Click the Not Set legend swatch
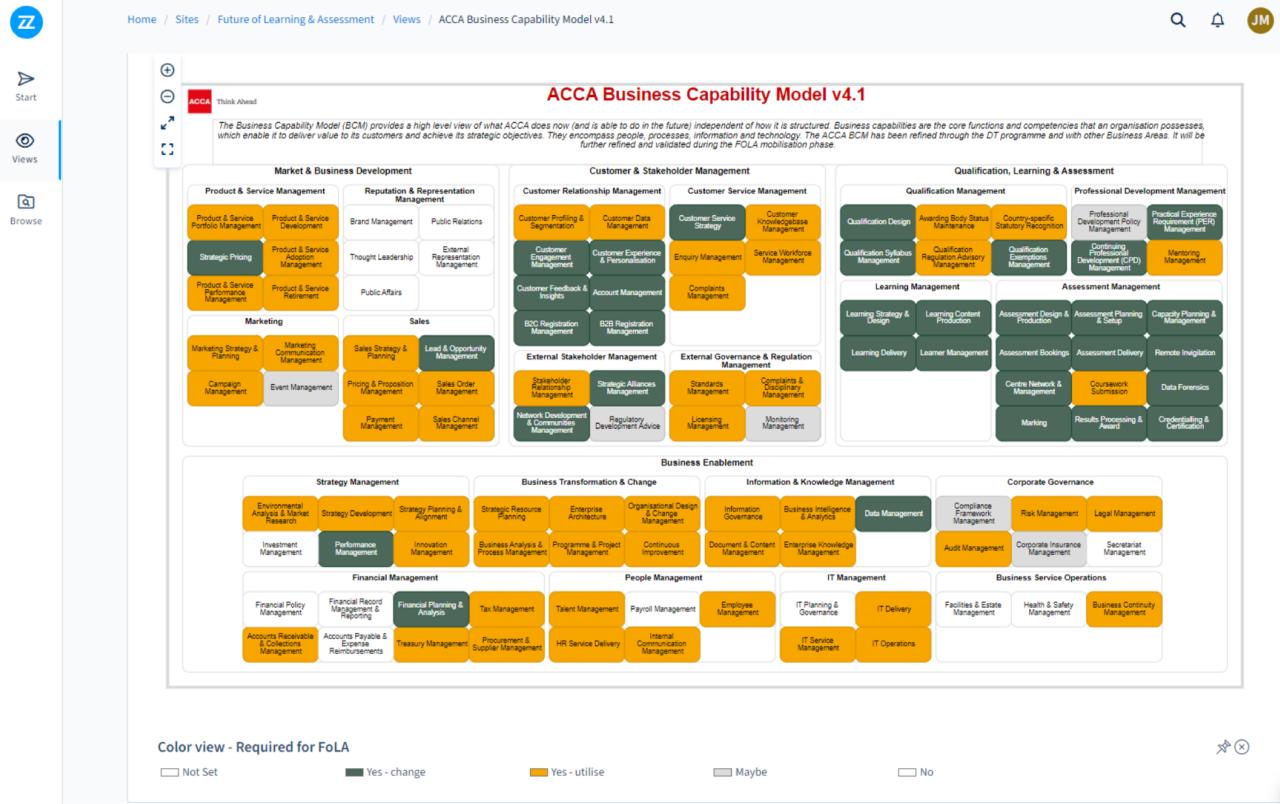The width and height of the screenshot is (1280, 804). pos(170,772)
